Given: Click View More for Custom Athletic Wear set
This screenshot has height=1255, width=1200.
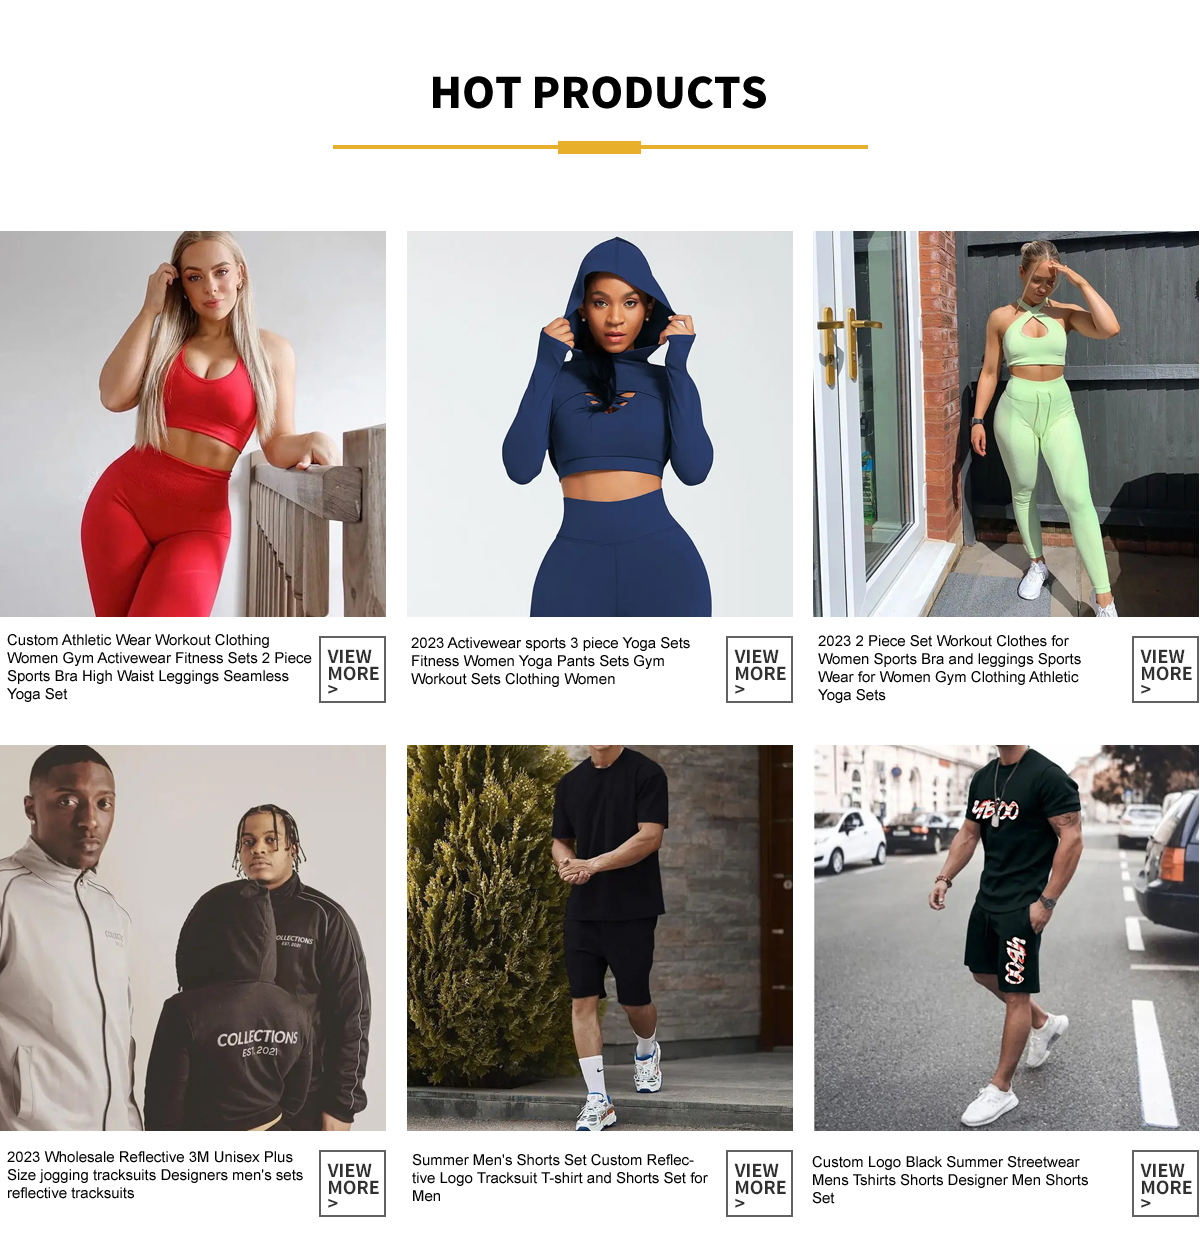Looking at the screenshot, I should [x=352, y=669].
